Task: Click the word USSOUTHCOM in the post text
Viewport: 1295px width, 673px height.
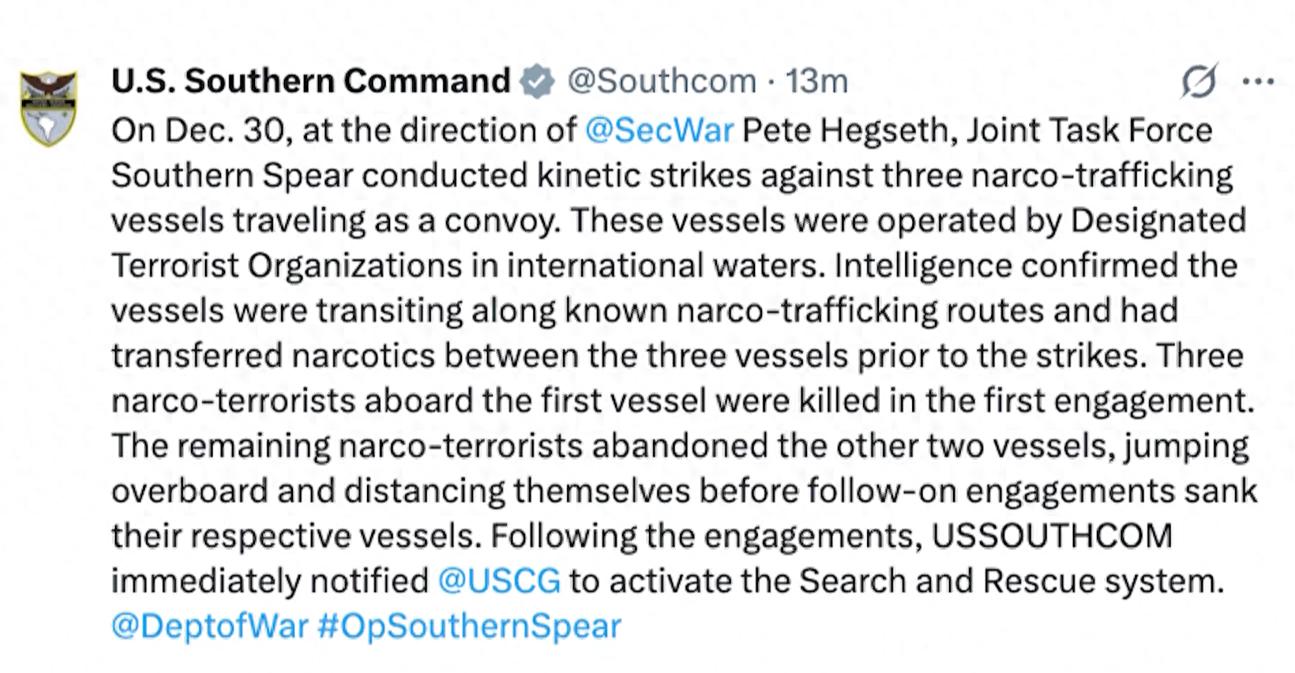Action: [1051, 535]
